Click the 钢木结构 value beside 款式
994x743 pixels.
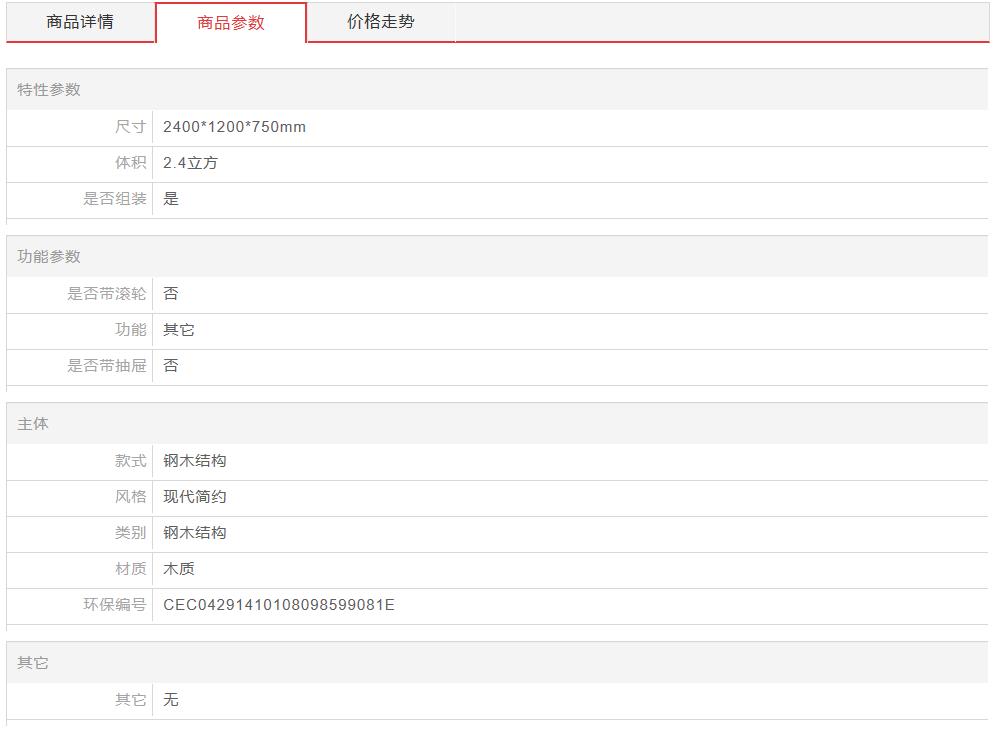coord(195,461)
